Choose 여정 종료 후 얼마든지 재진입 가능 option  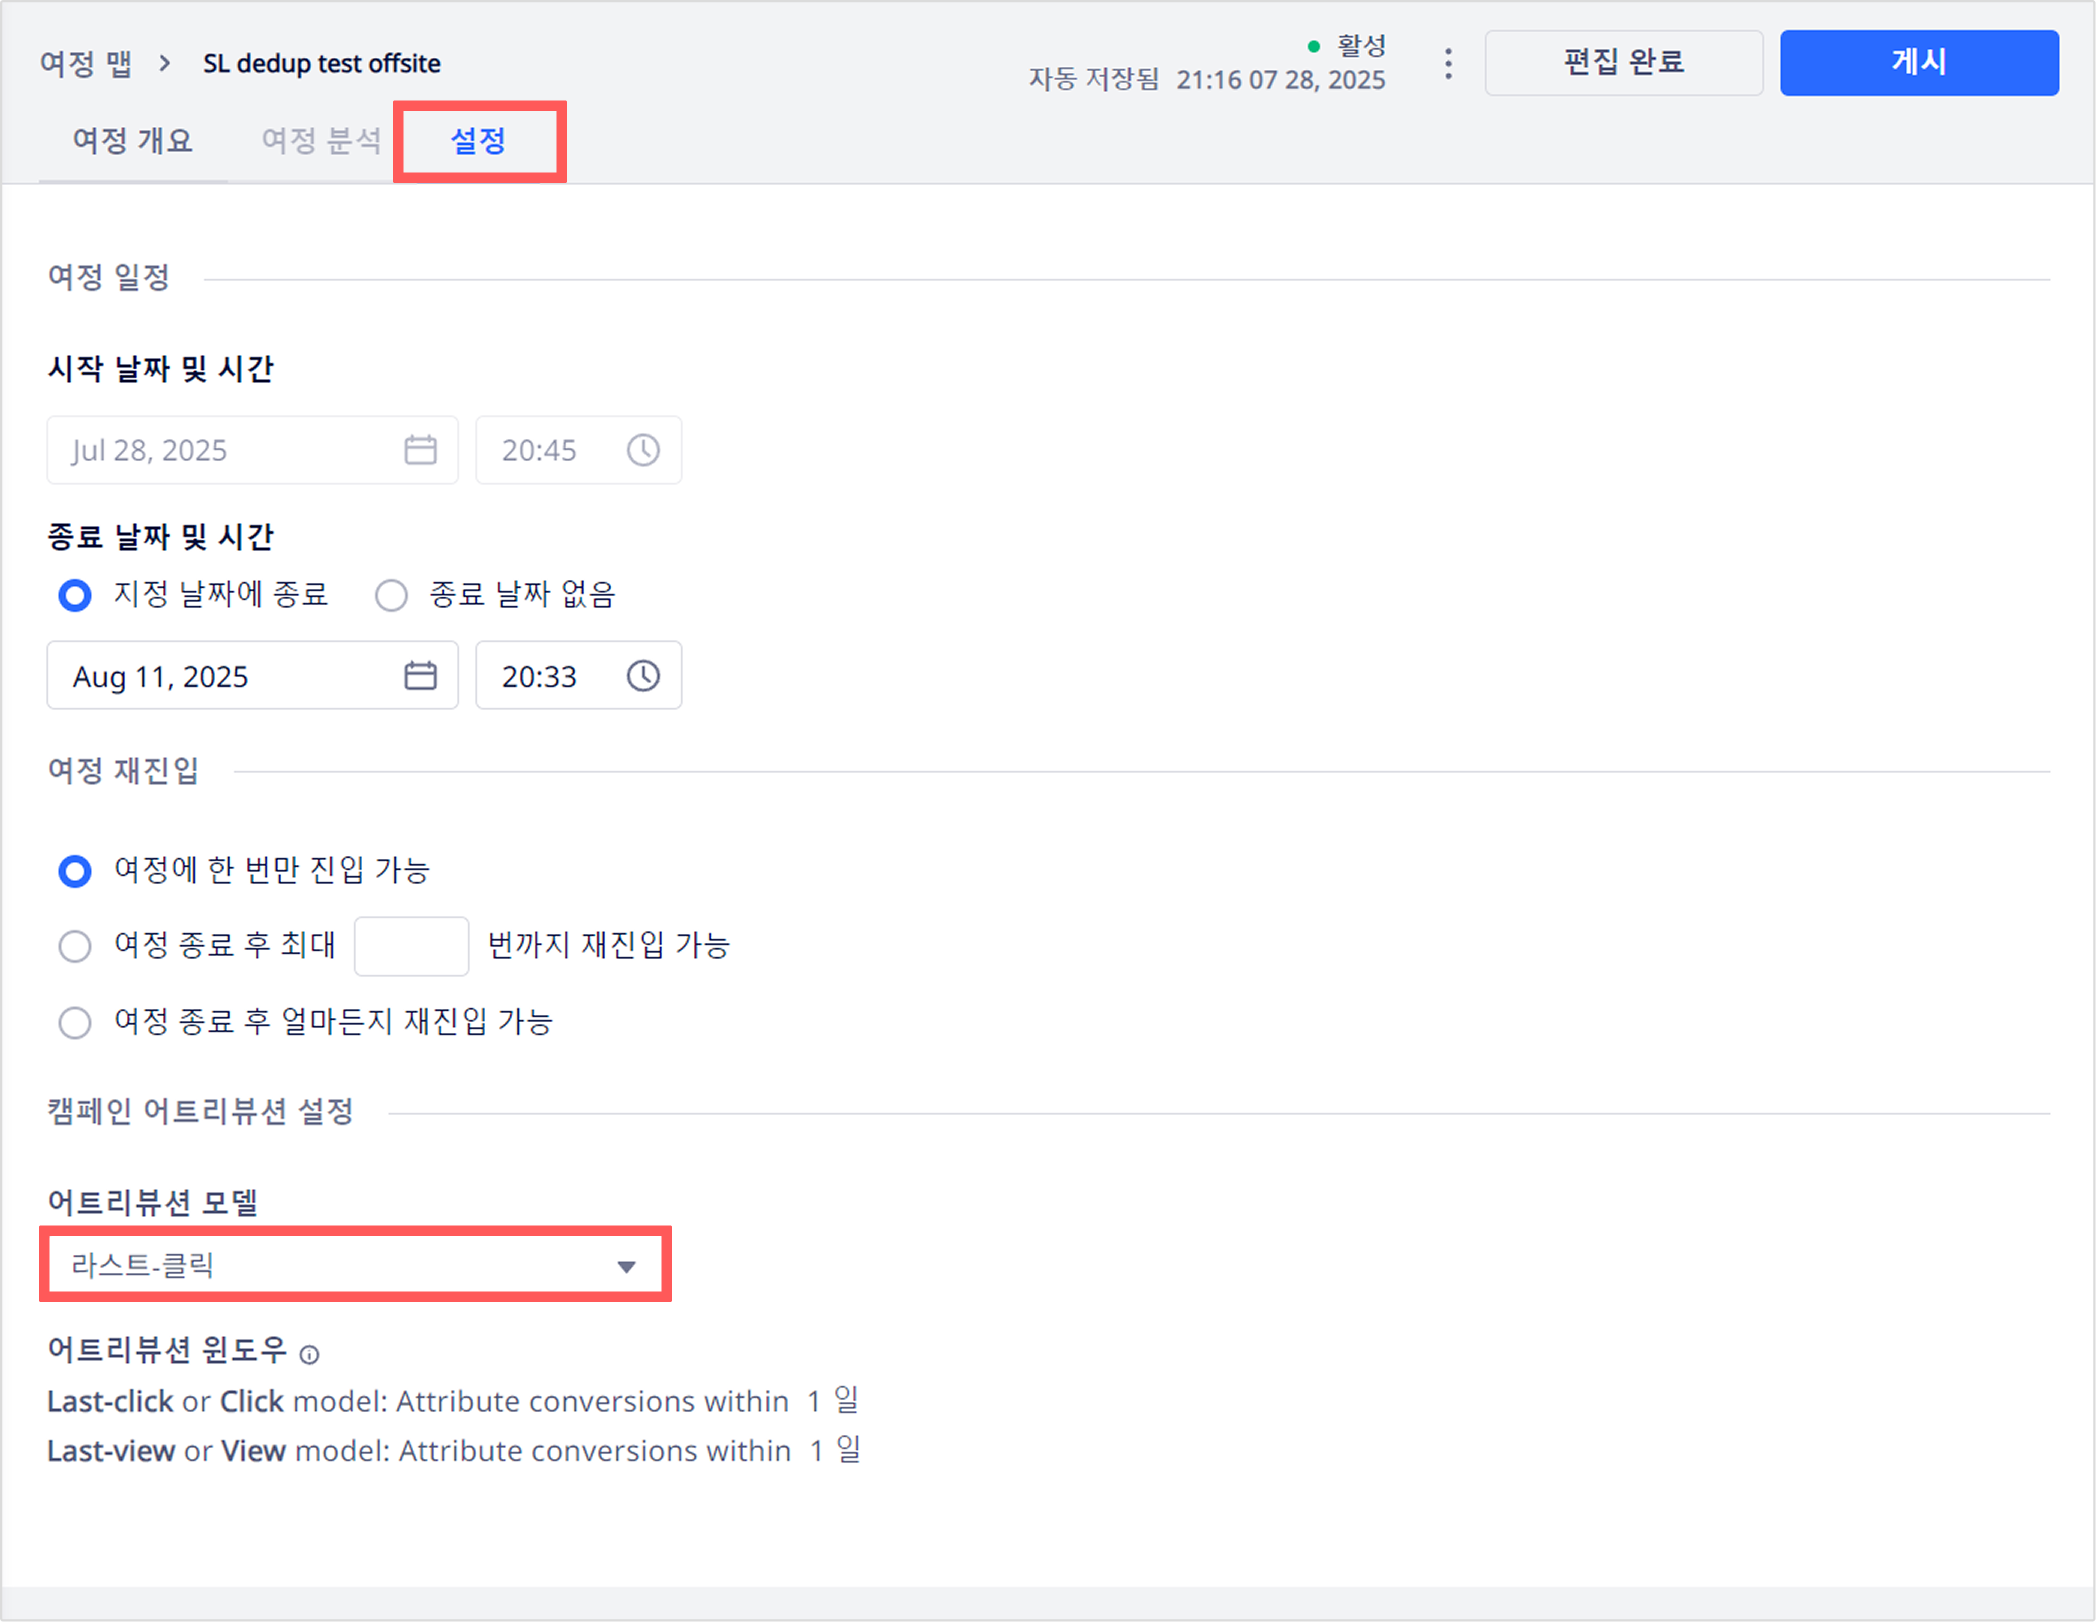(x=75, y=1023)
